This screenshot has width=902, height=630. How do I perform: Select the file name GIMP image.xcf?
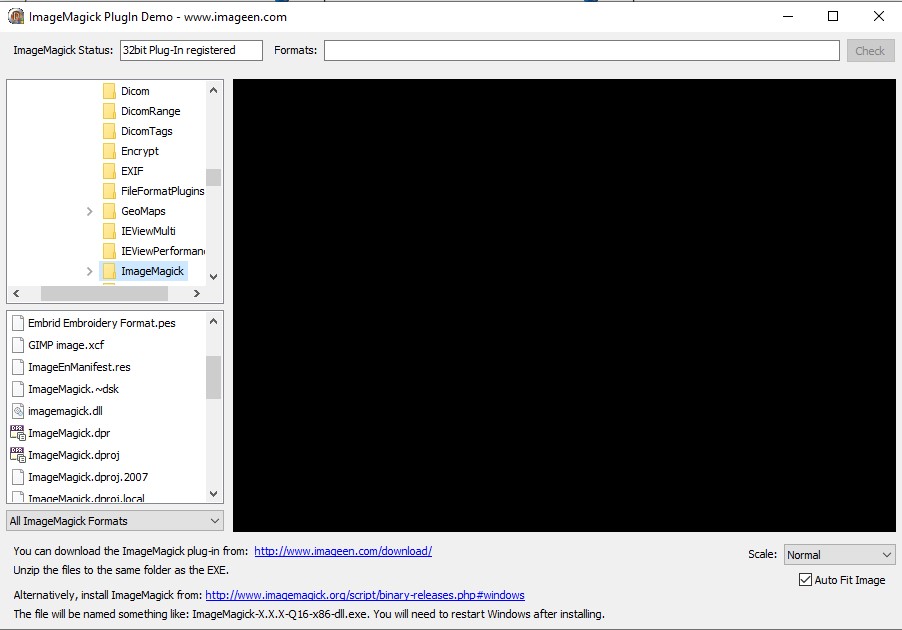[66, 345]
